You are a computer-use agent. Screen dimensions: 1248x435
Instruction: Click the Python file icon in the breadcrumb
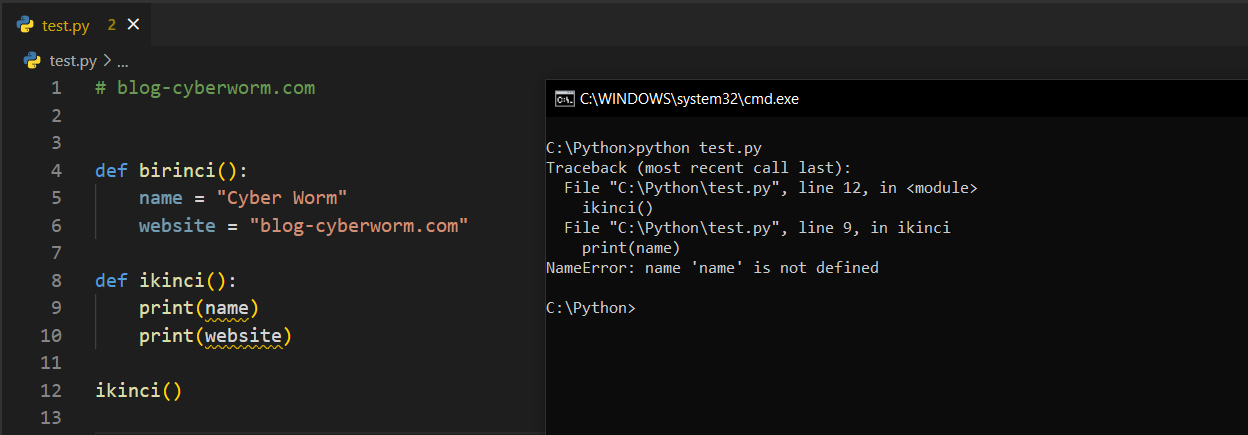coord(32,60)
